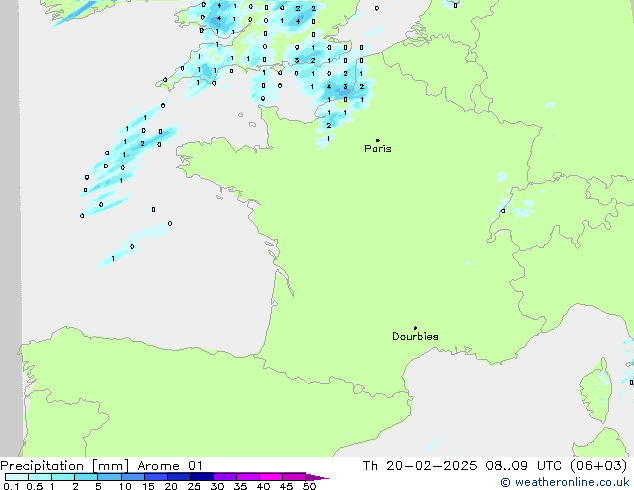Click the 'Precipitation [mm]' title text
The width and height of the screenshot is (634, 490).
point(64,466)
